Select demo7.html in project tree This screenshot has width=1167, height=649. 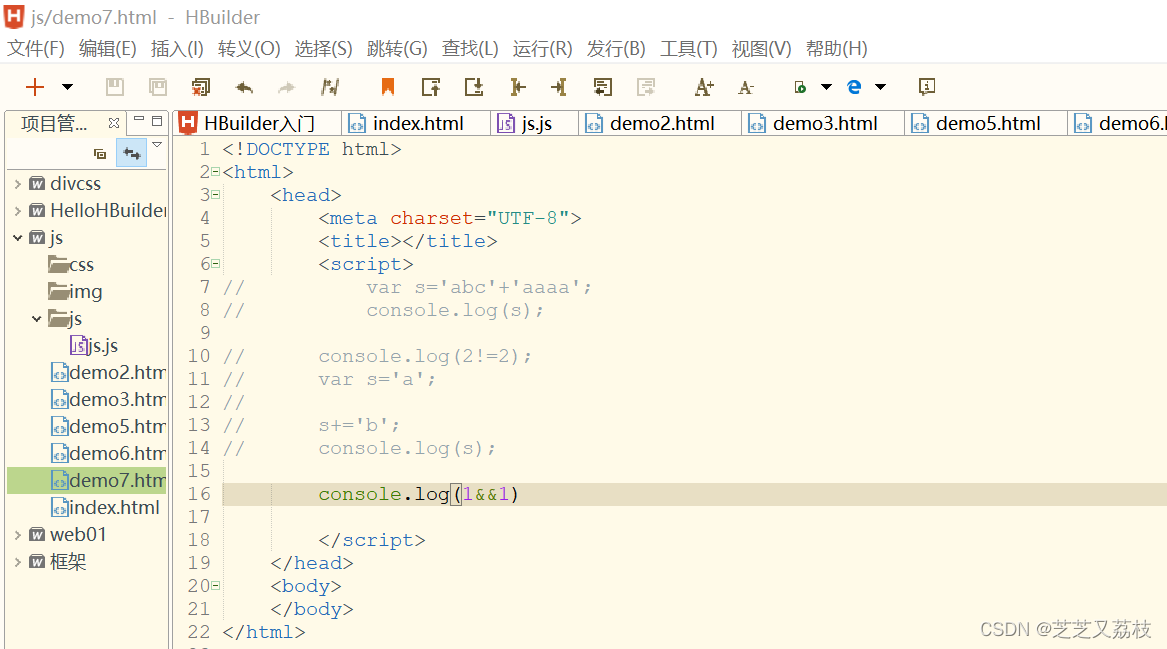(109, 480)
